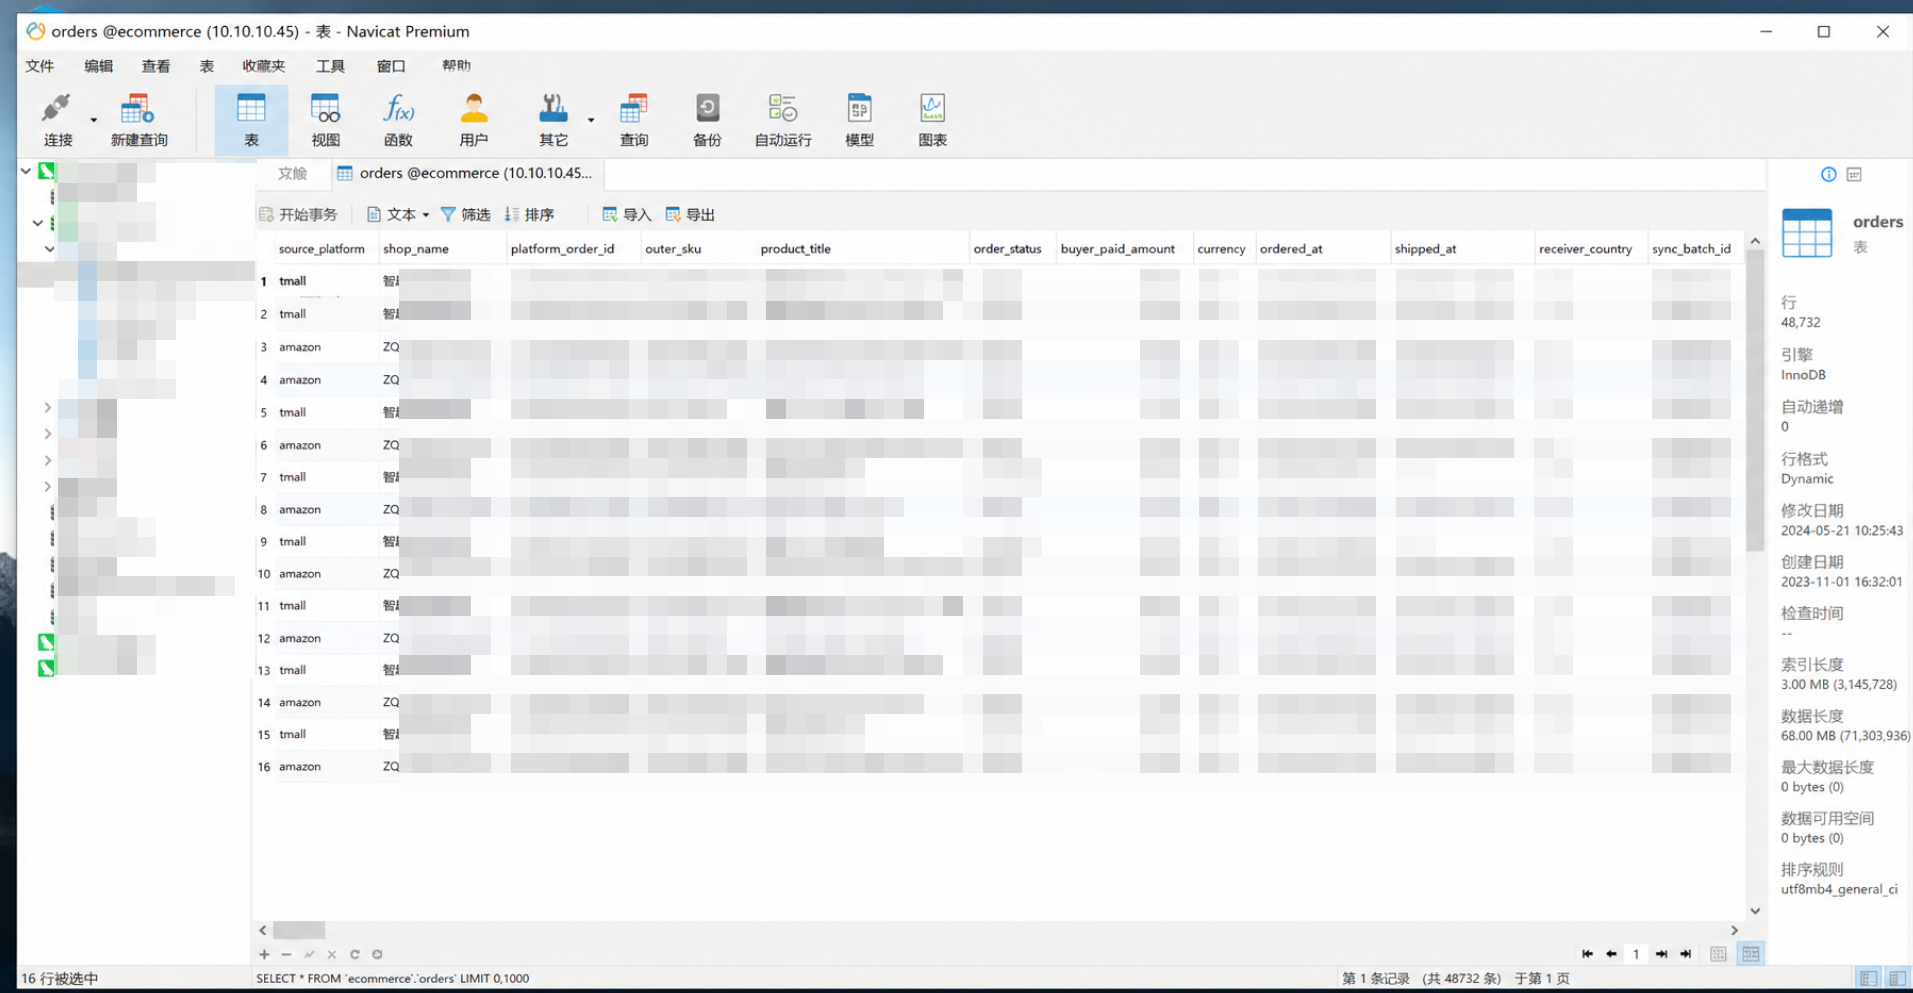Open the 模型 model icon
This screenshot has width=1913, height=993.
pyautogui.click(x=859, y=120)
